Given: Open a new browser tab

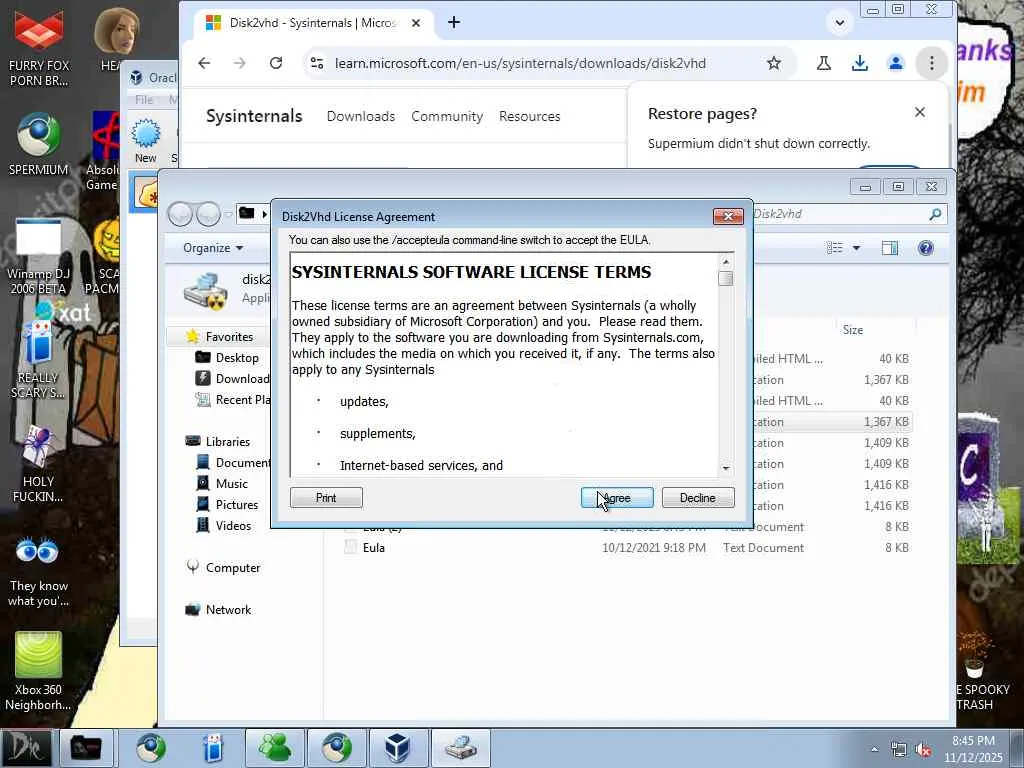Looking at the screenshot, I should 454,22.
